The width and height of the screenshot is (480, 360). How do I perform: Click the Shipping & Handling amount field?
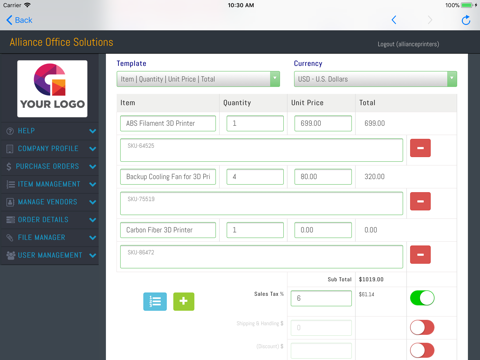point(321,328)
